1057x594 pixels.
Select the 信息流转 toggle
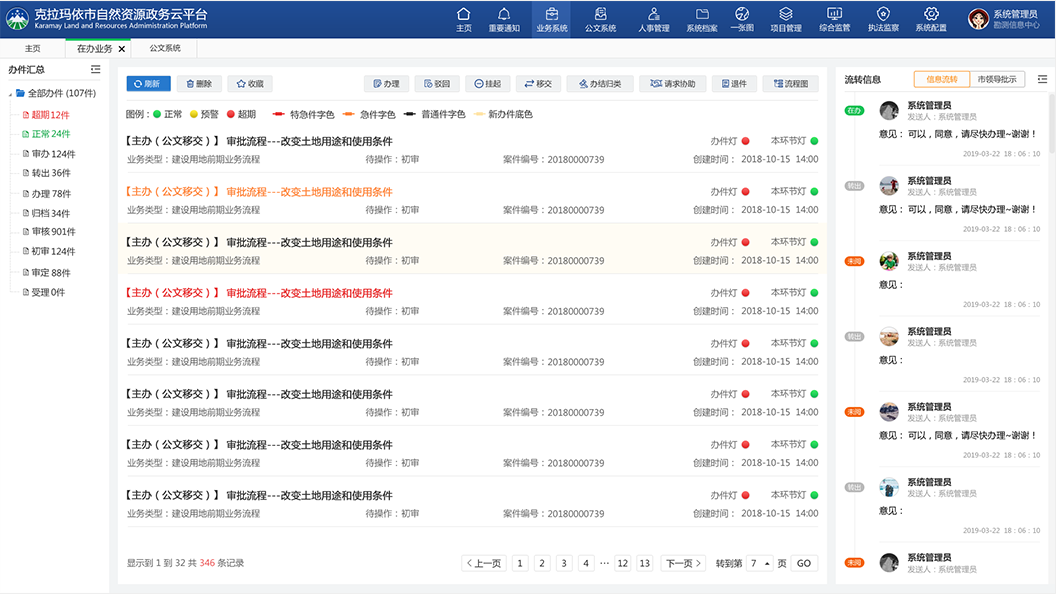[x=943, y=77]
